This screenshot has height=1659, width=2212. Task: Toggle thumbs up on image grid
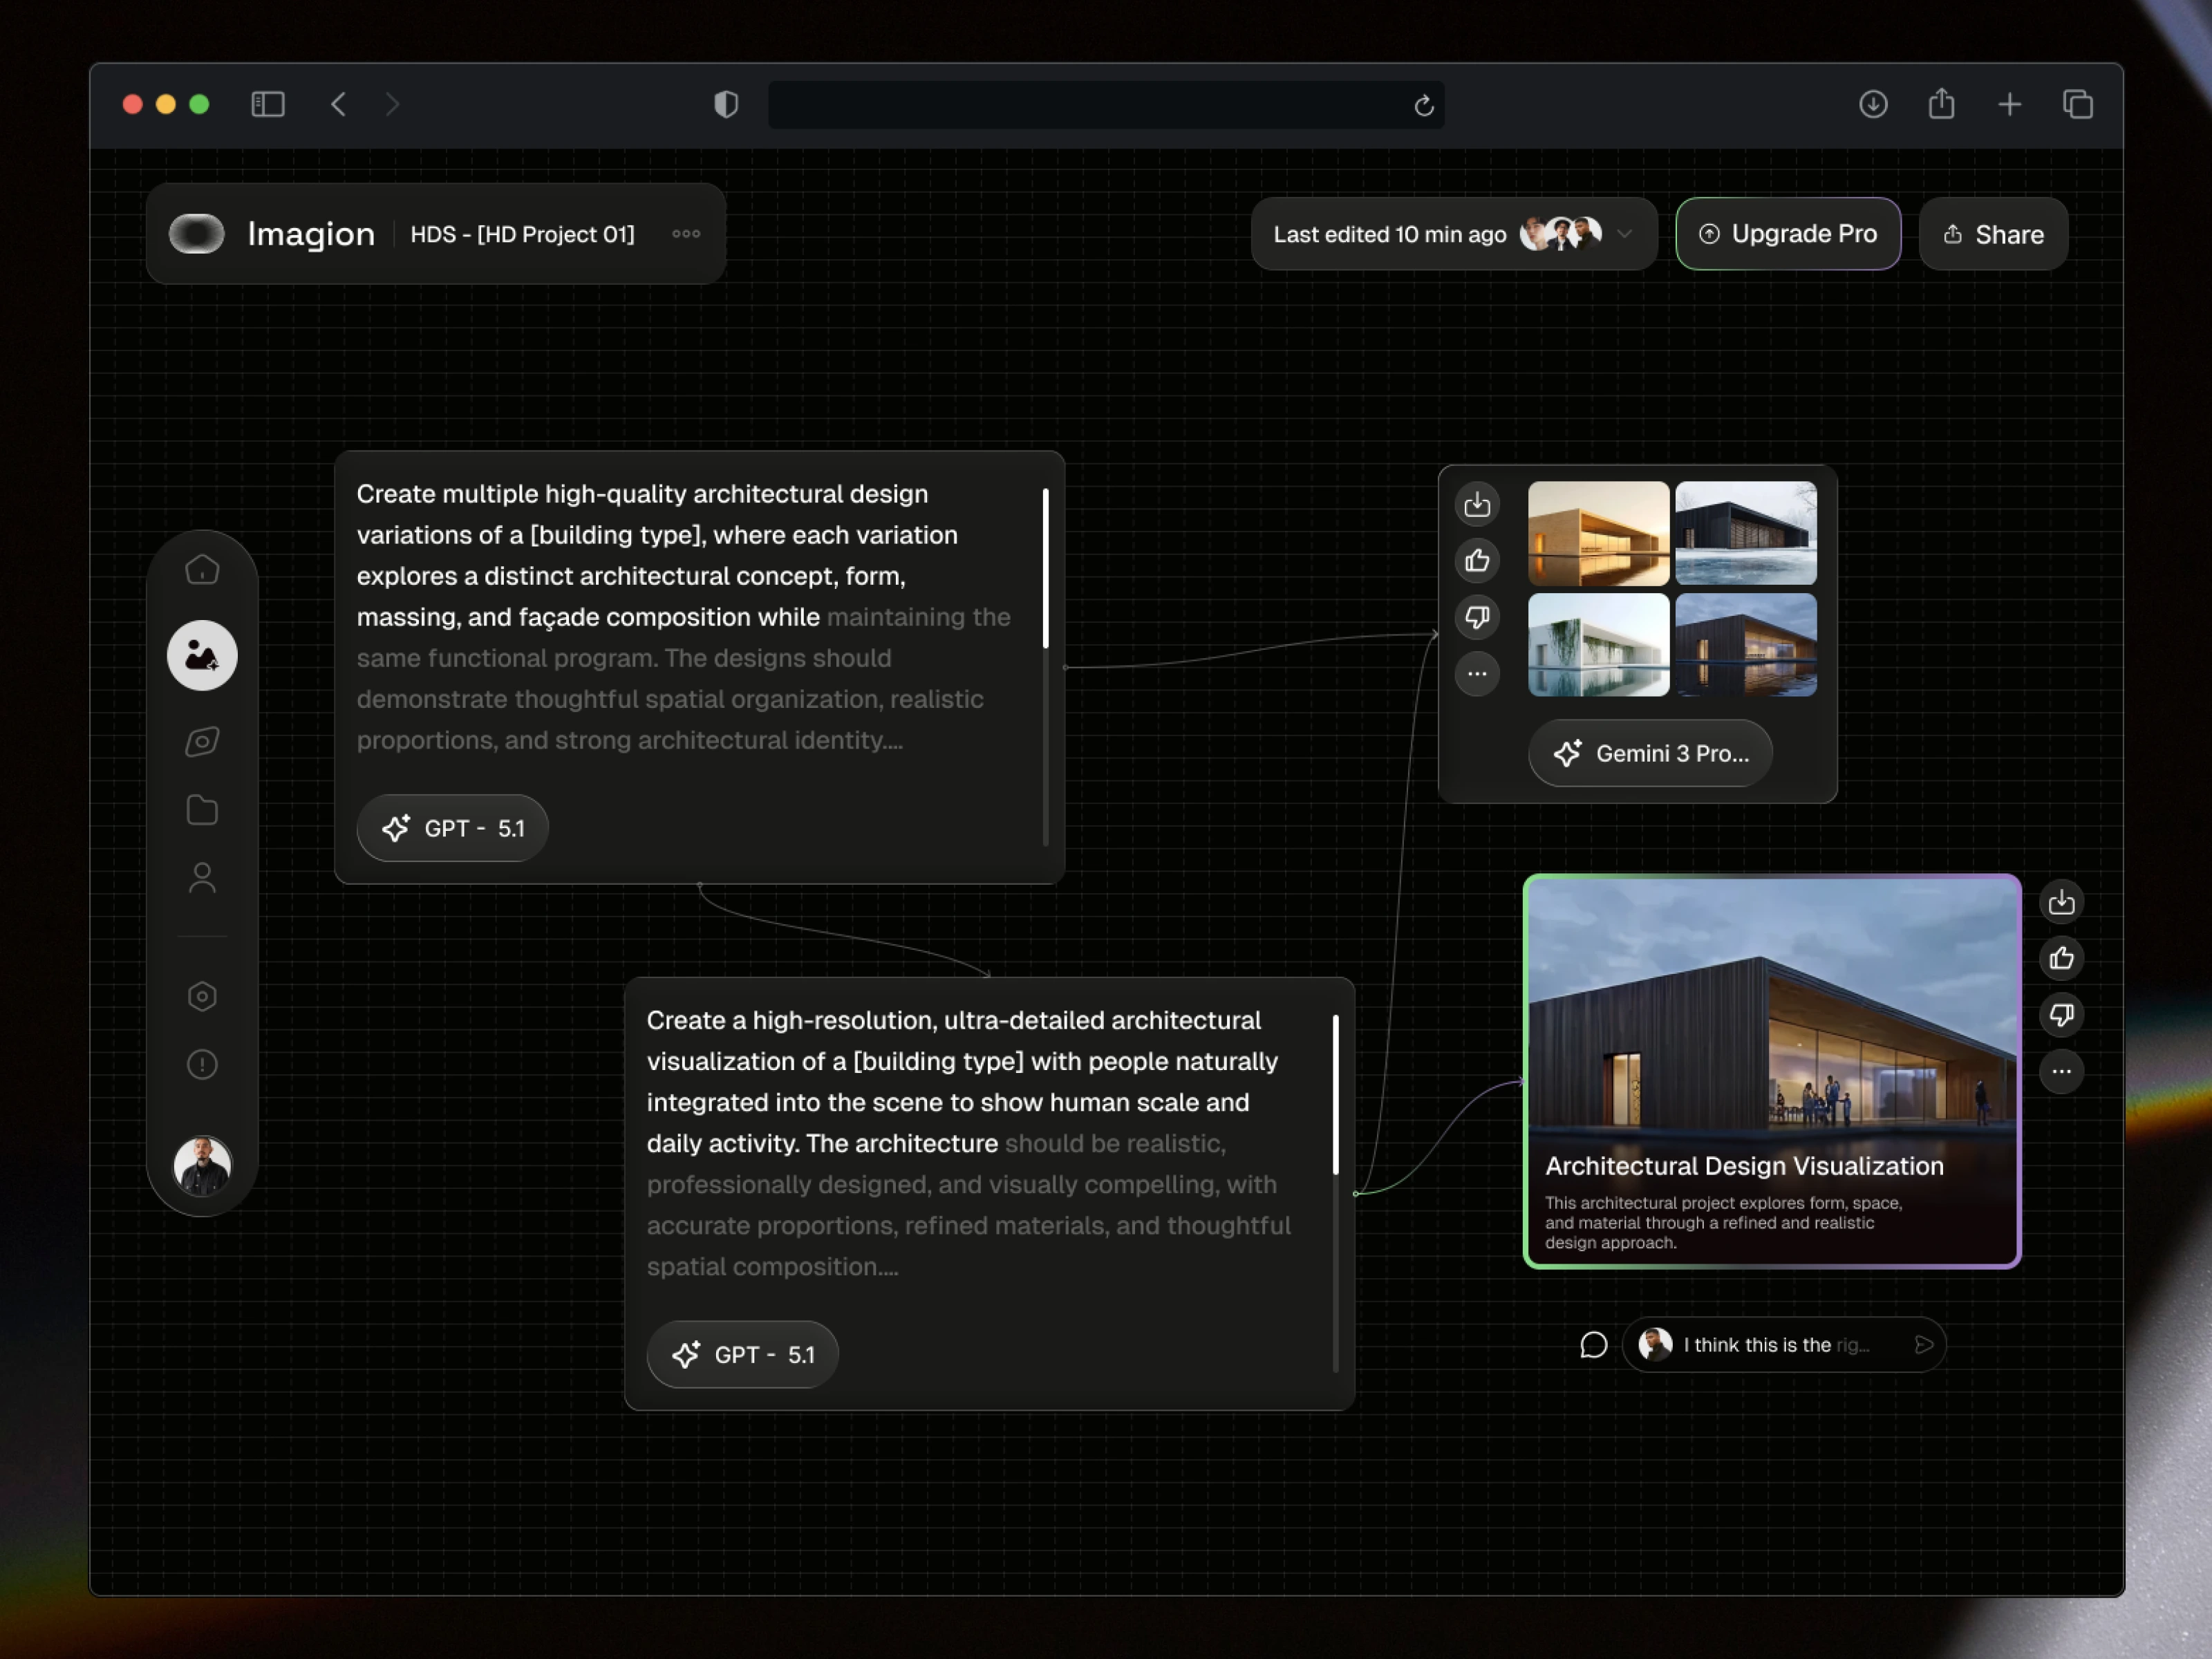(x=1477, y=561)
